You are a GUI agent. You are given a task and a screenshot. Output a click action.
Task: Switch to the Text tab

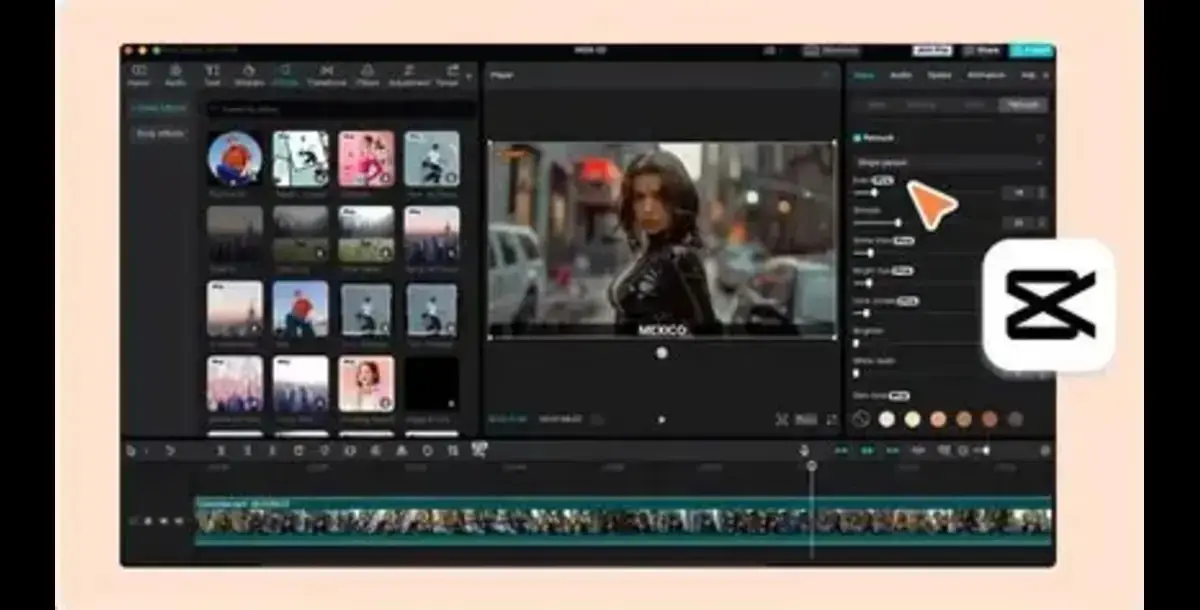[212, 76]
